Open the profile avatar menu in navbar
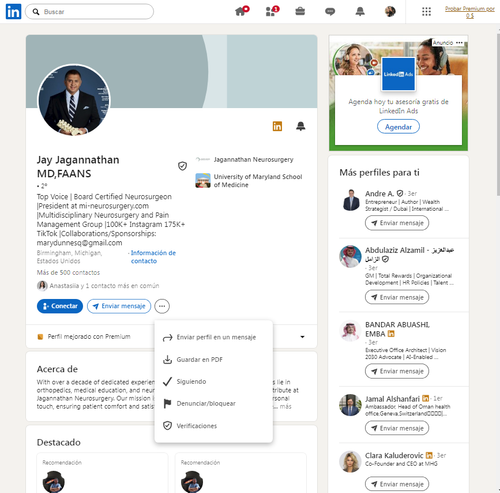This screenshot has width=500, height=493. click(390, 12)
